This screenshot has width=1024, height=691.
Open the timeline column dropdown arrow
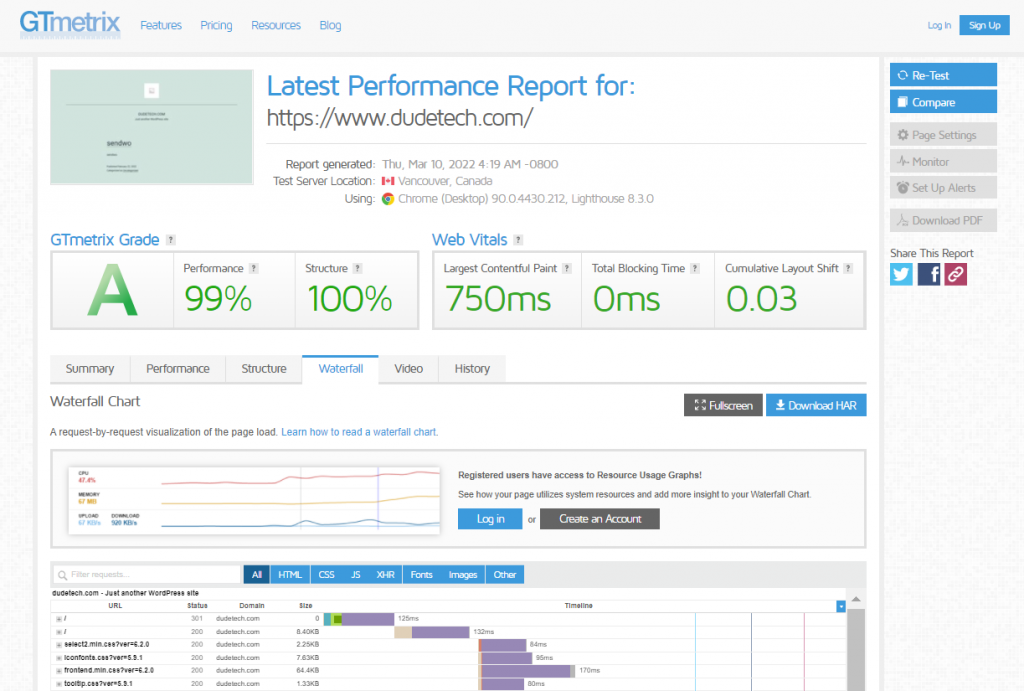841,606
